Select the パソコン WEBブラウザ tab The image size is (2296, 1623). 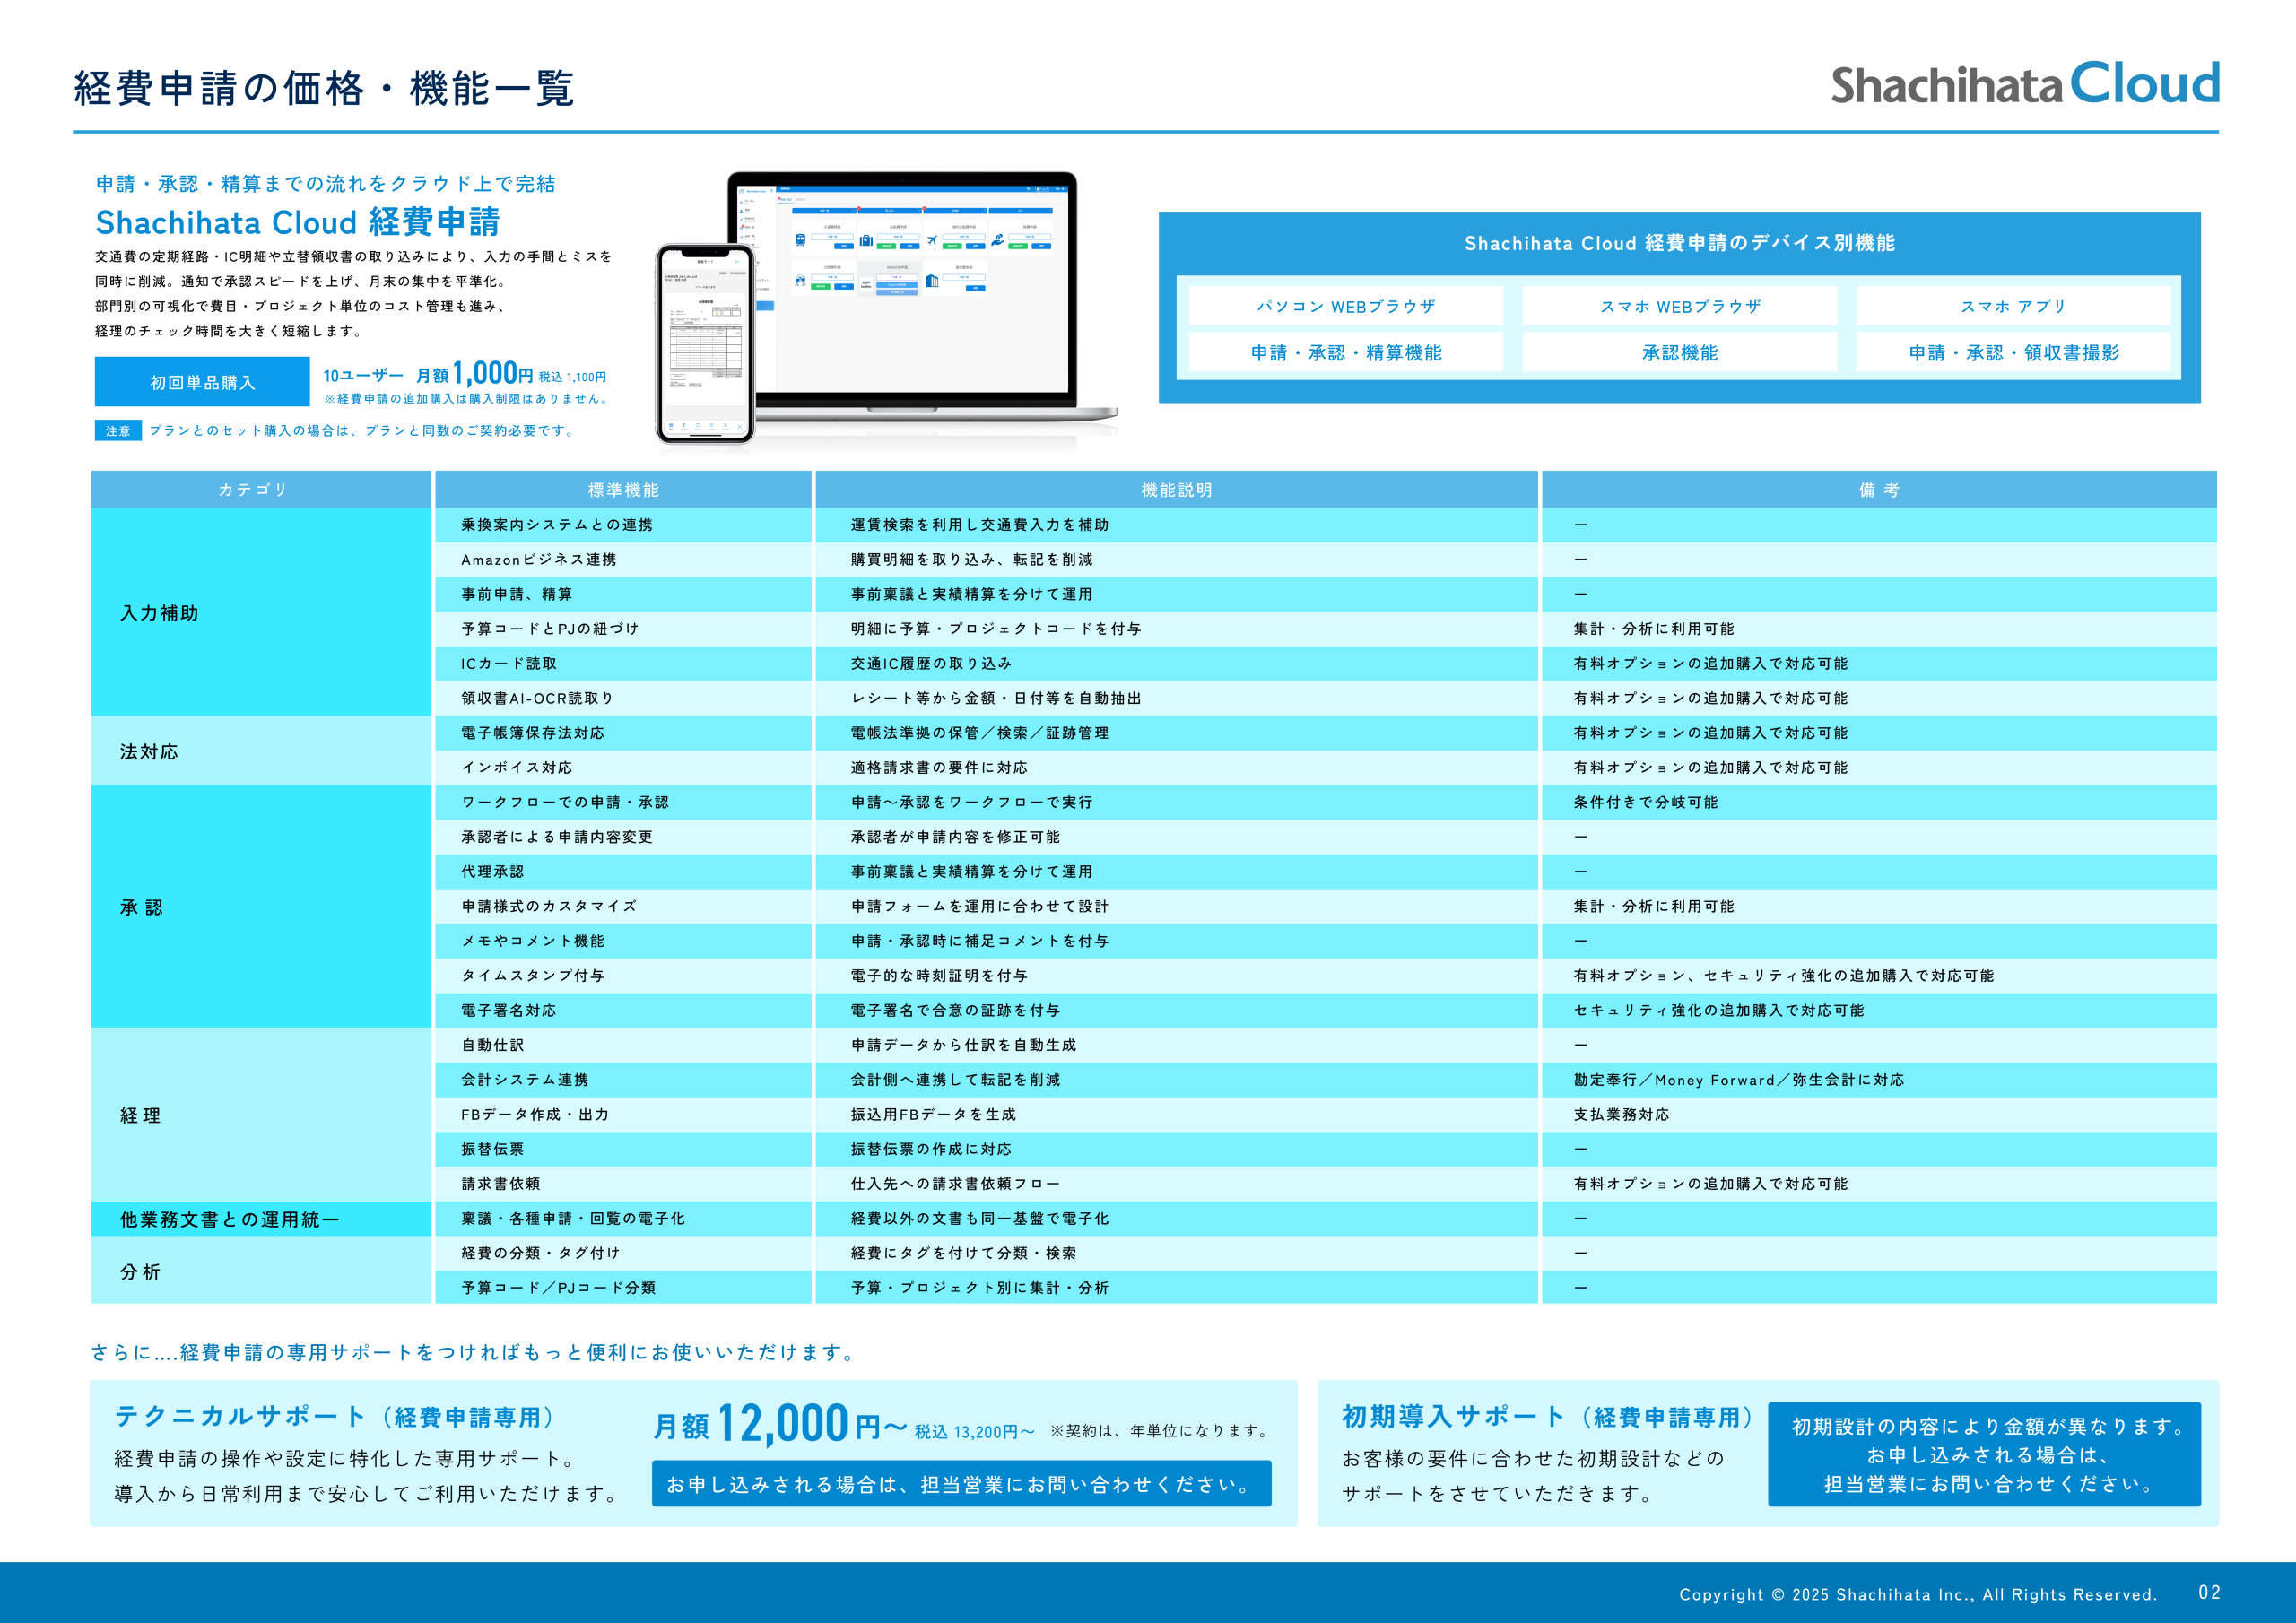coord(1345,306)
